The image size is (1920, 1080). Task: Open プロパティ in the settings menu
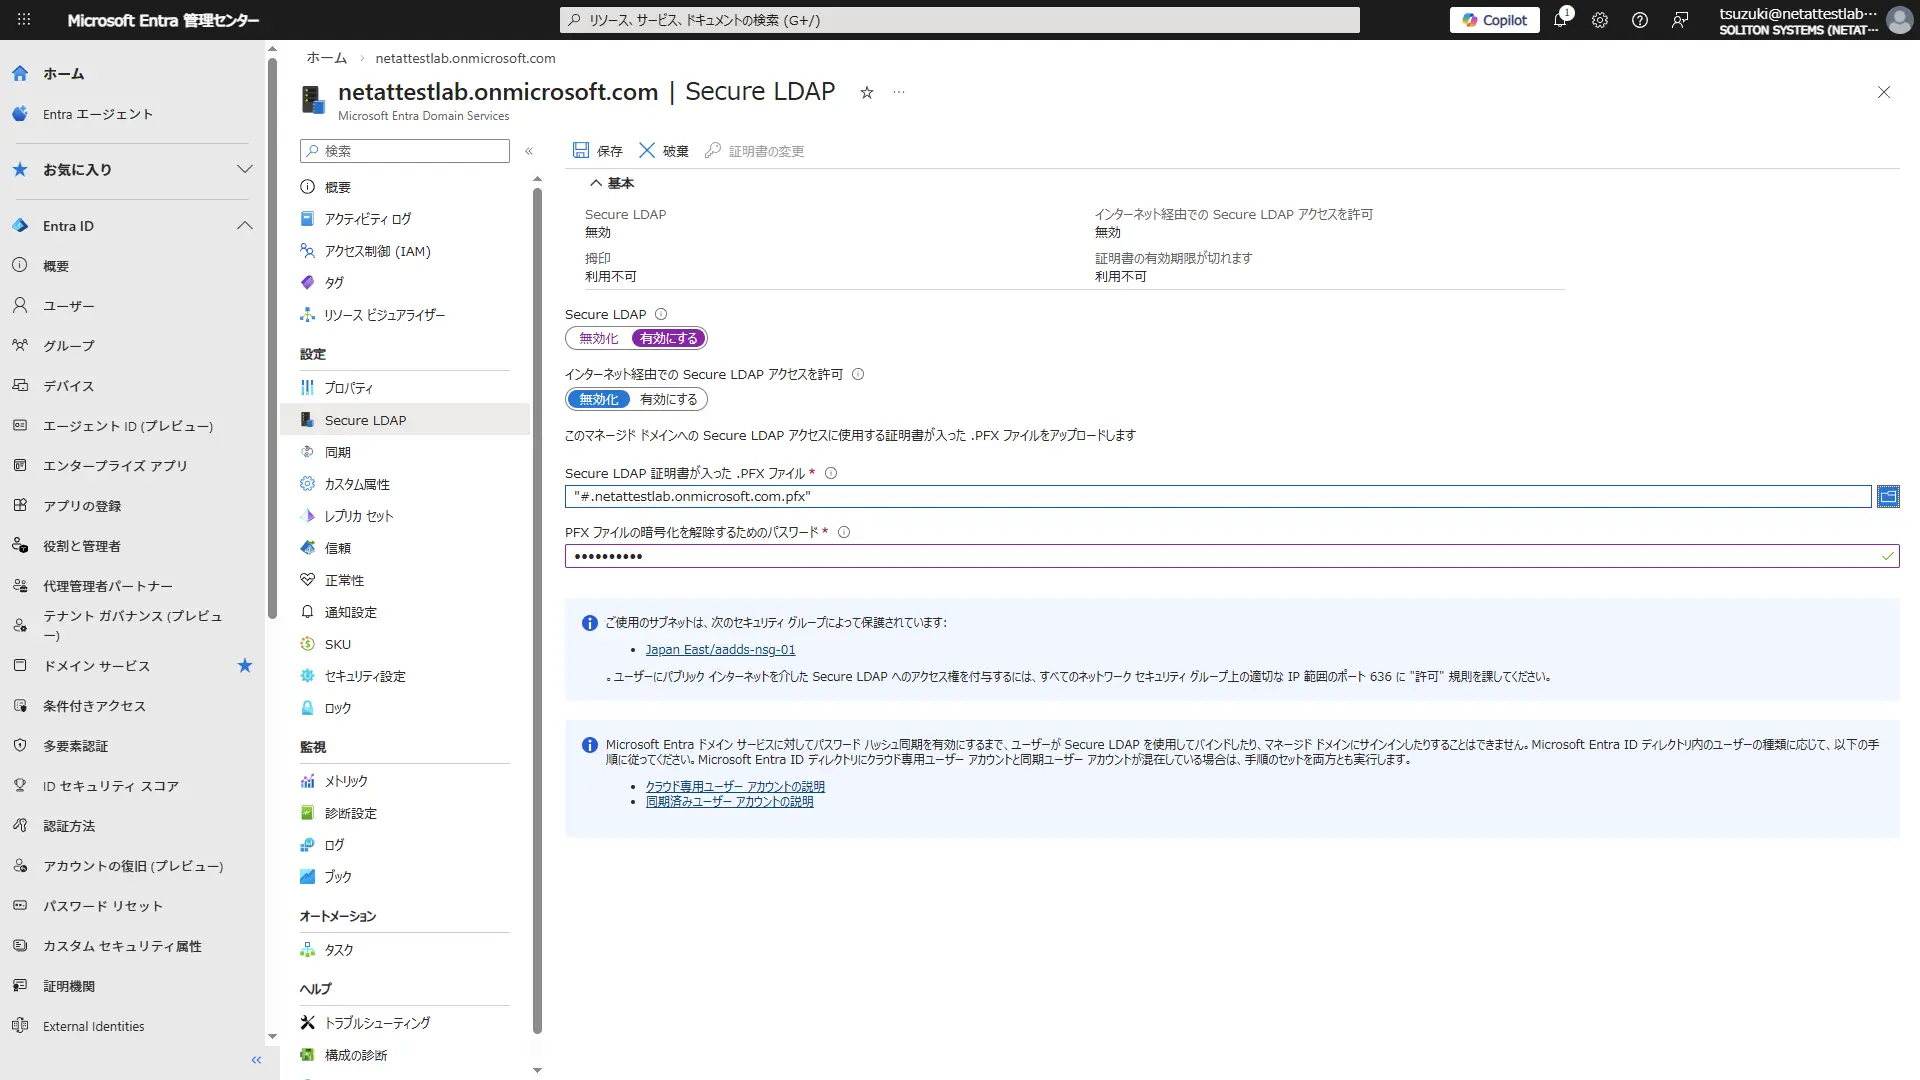pyautogui.click(x=349, y=388)
